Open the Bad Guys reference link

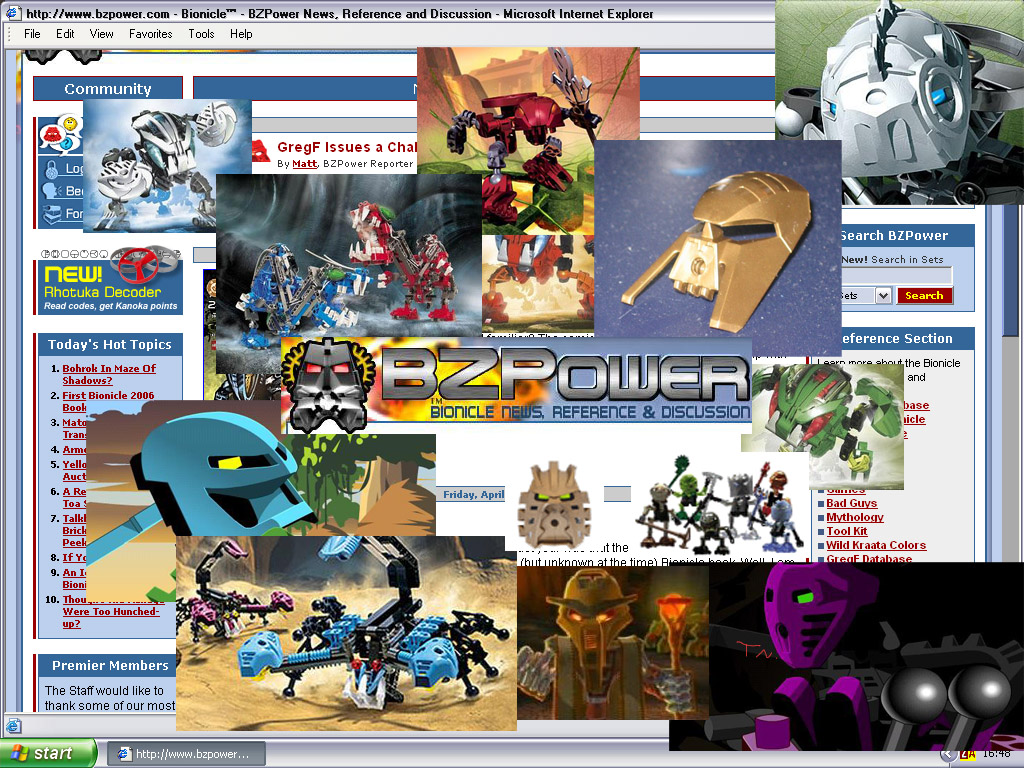tap(852, 503)
